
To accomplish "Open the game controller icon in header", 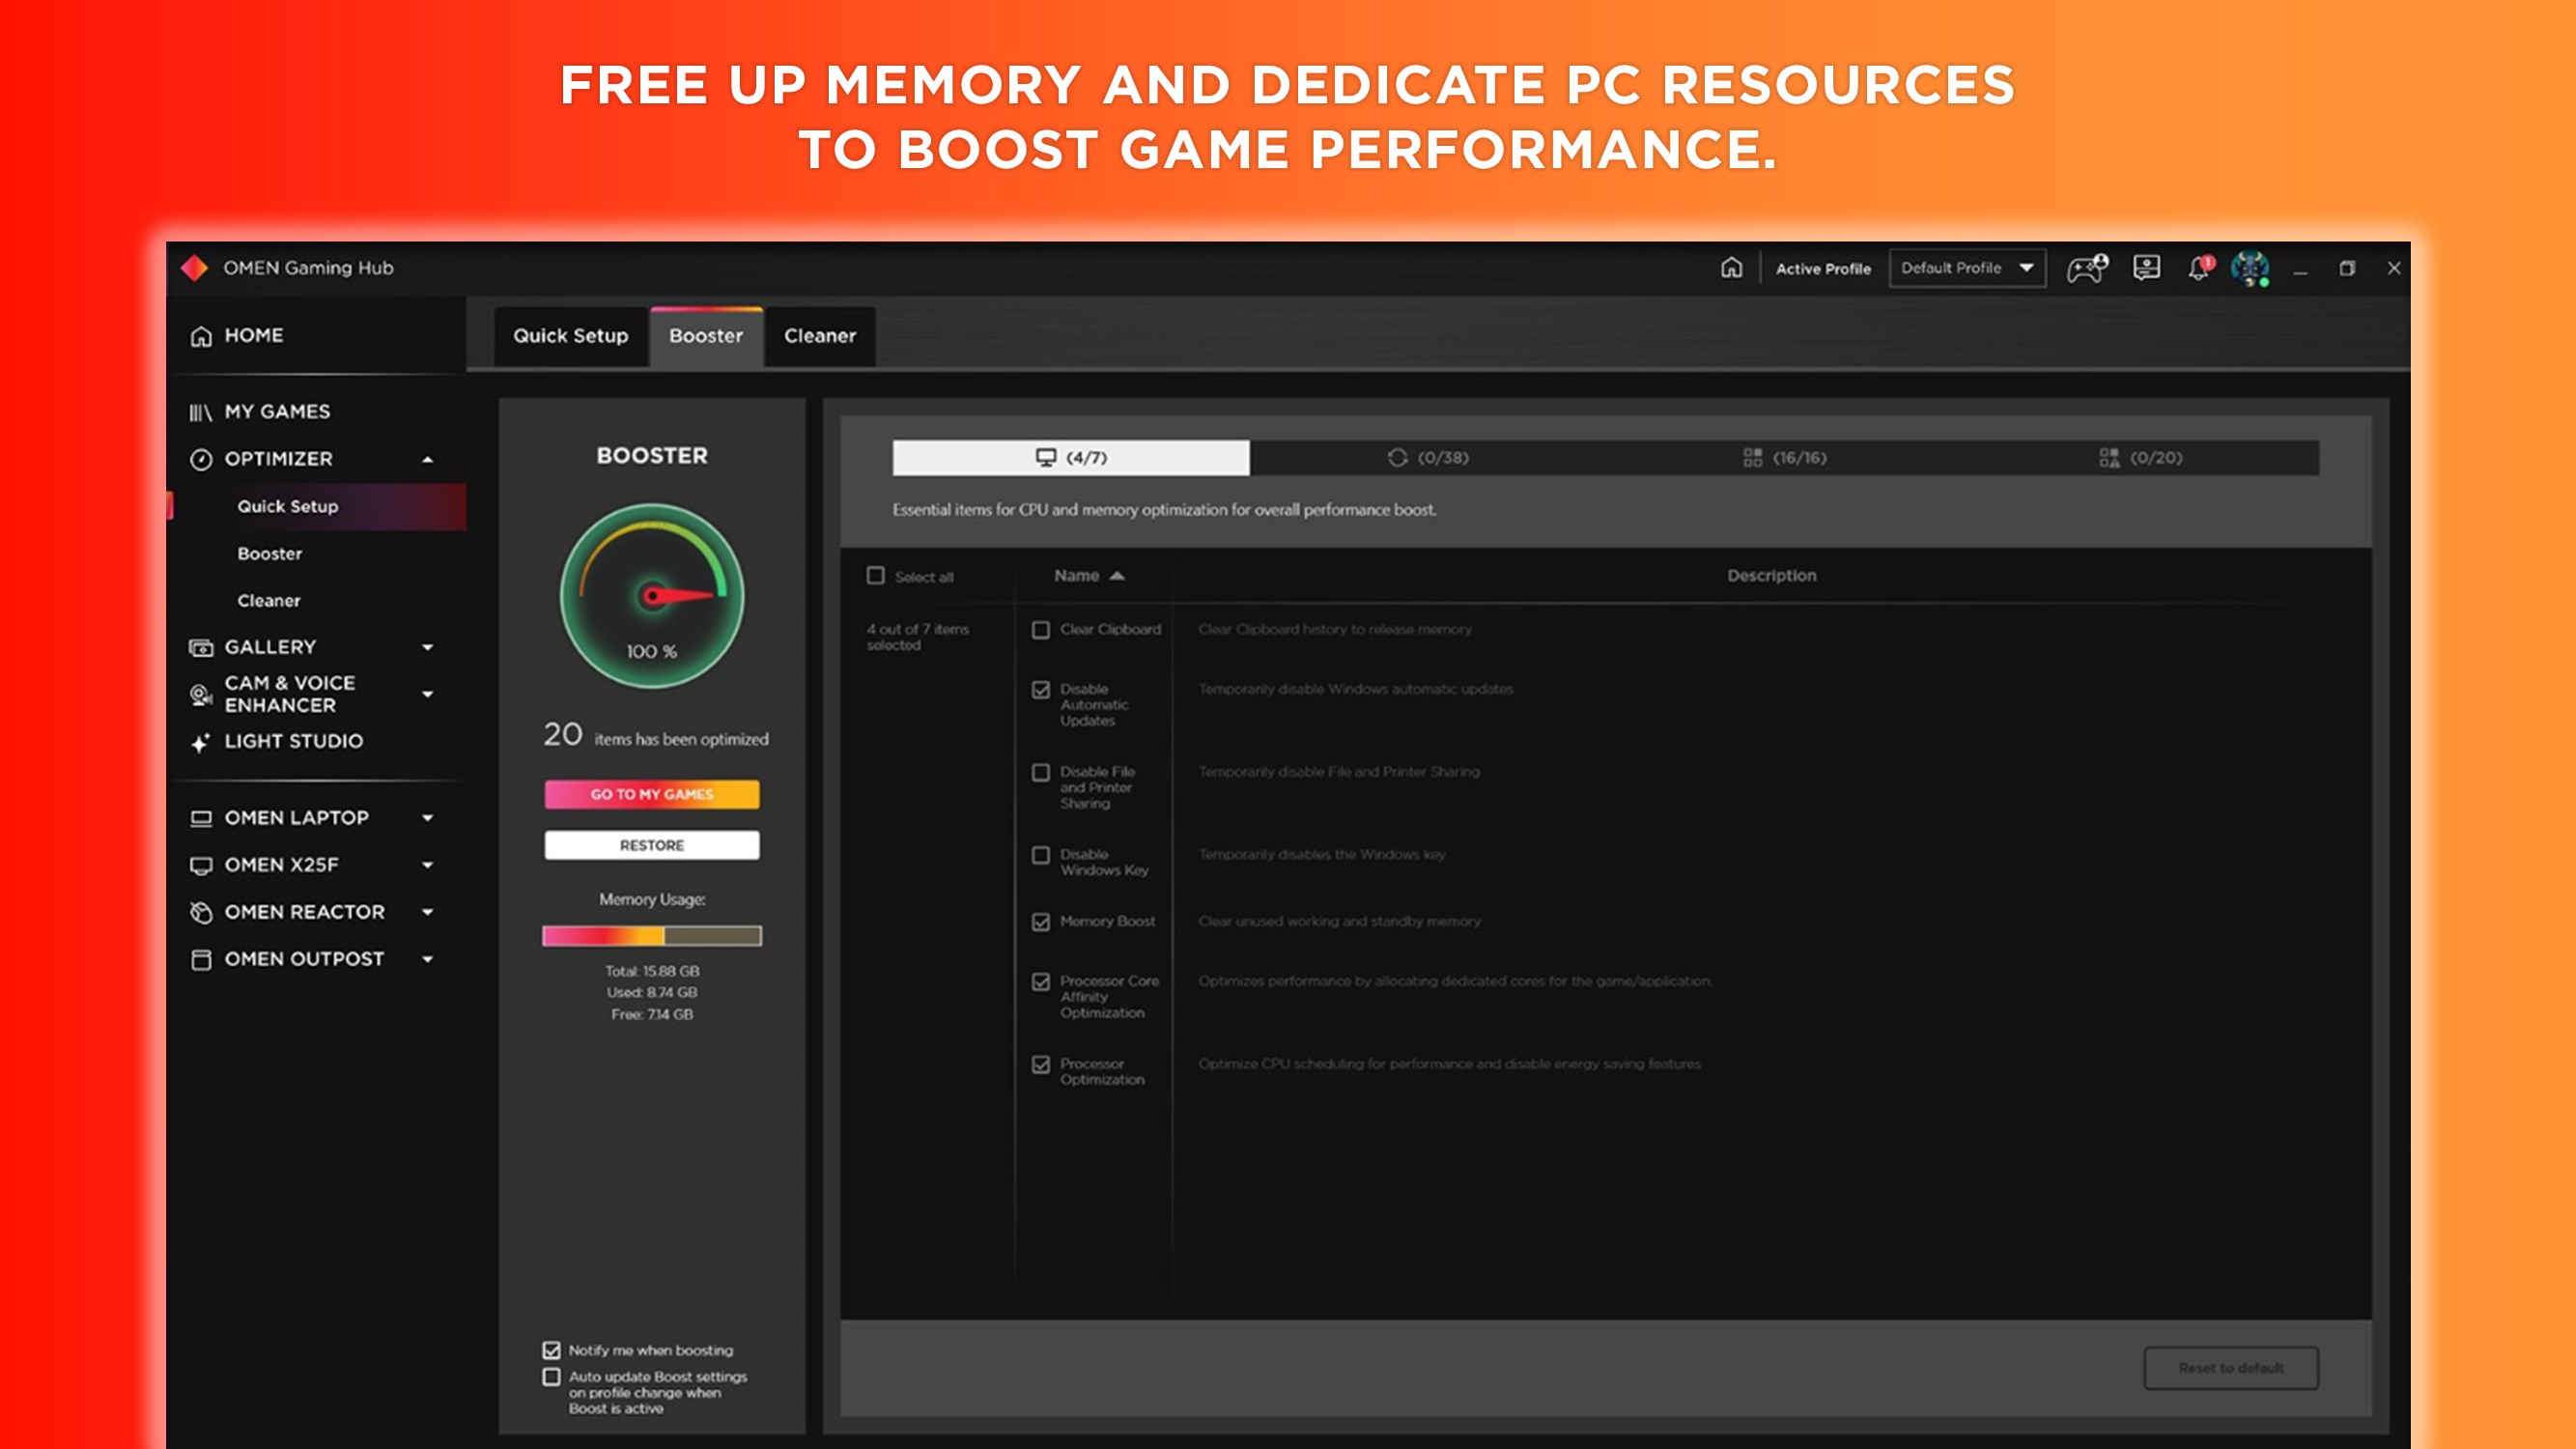I will tap(2086, 268).
